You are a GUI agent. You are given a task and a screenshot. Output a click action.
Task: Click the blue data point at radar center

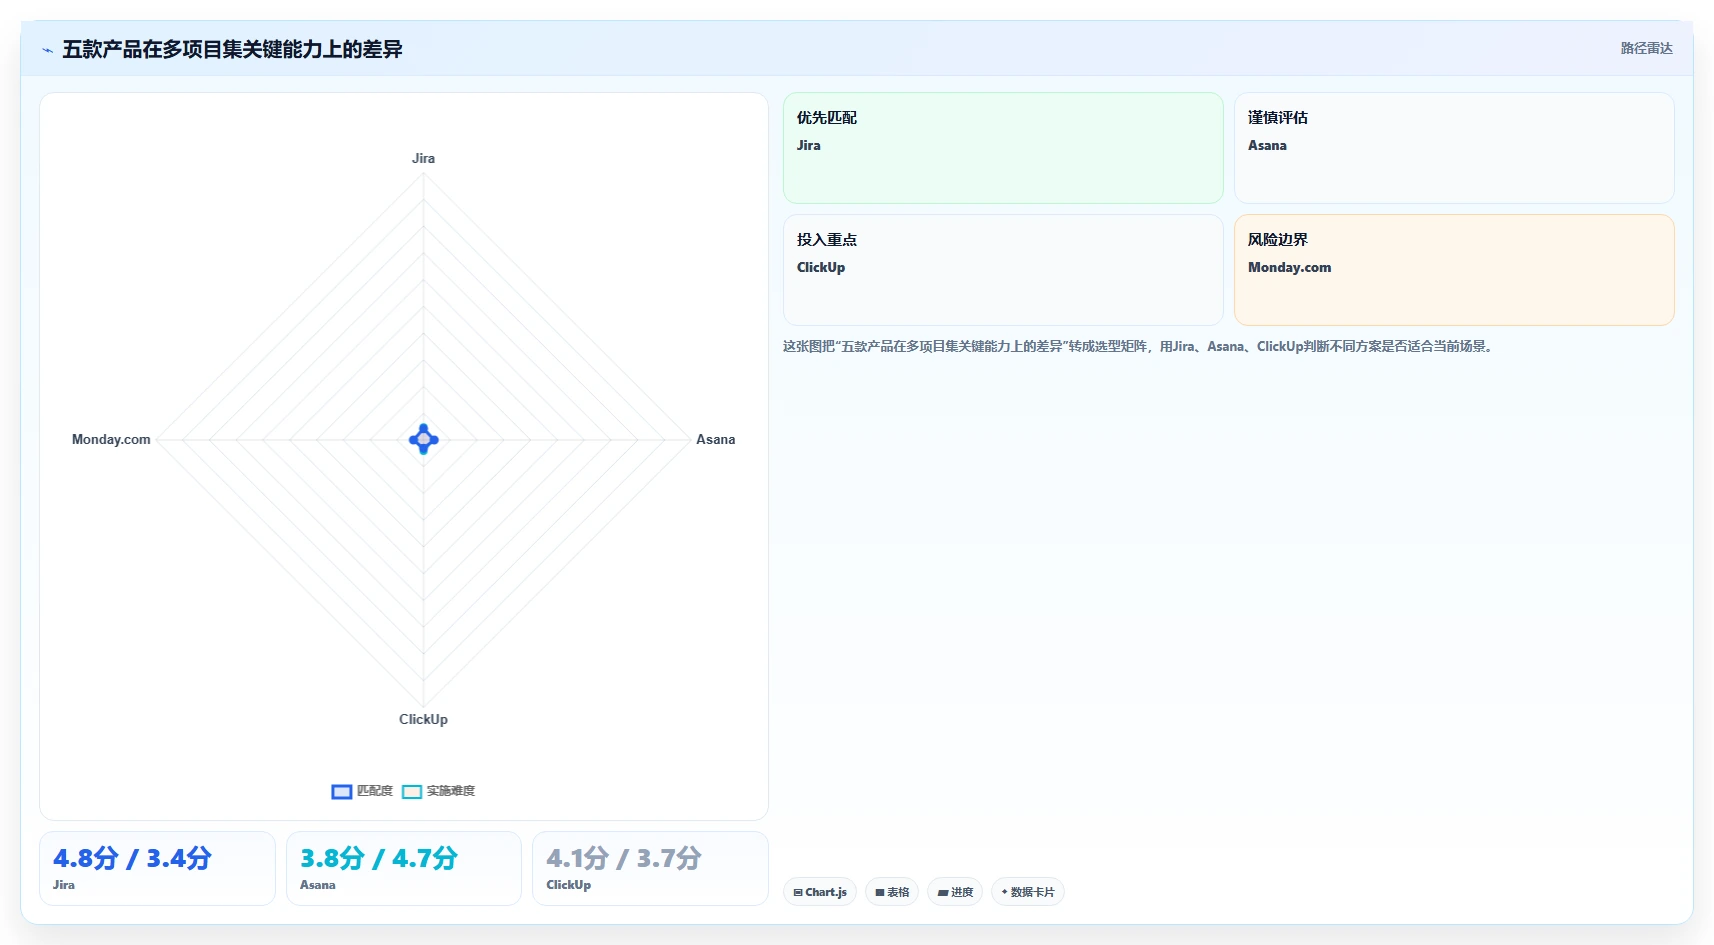tap(424, 439)
